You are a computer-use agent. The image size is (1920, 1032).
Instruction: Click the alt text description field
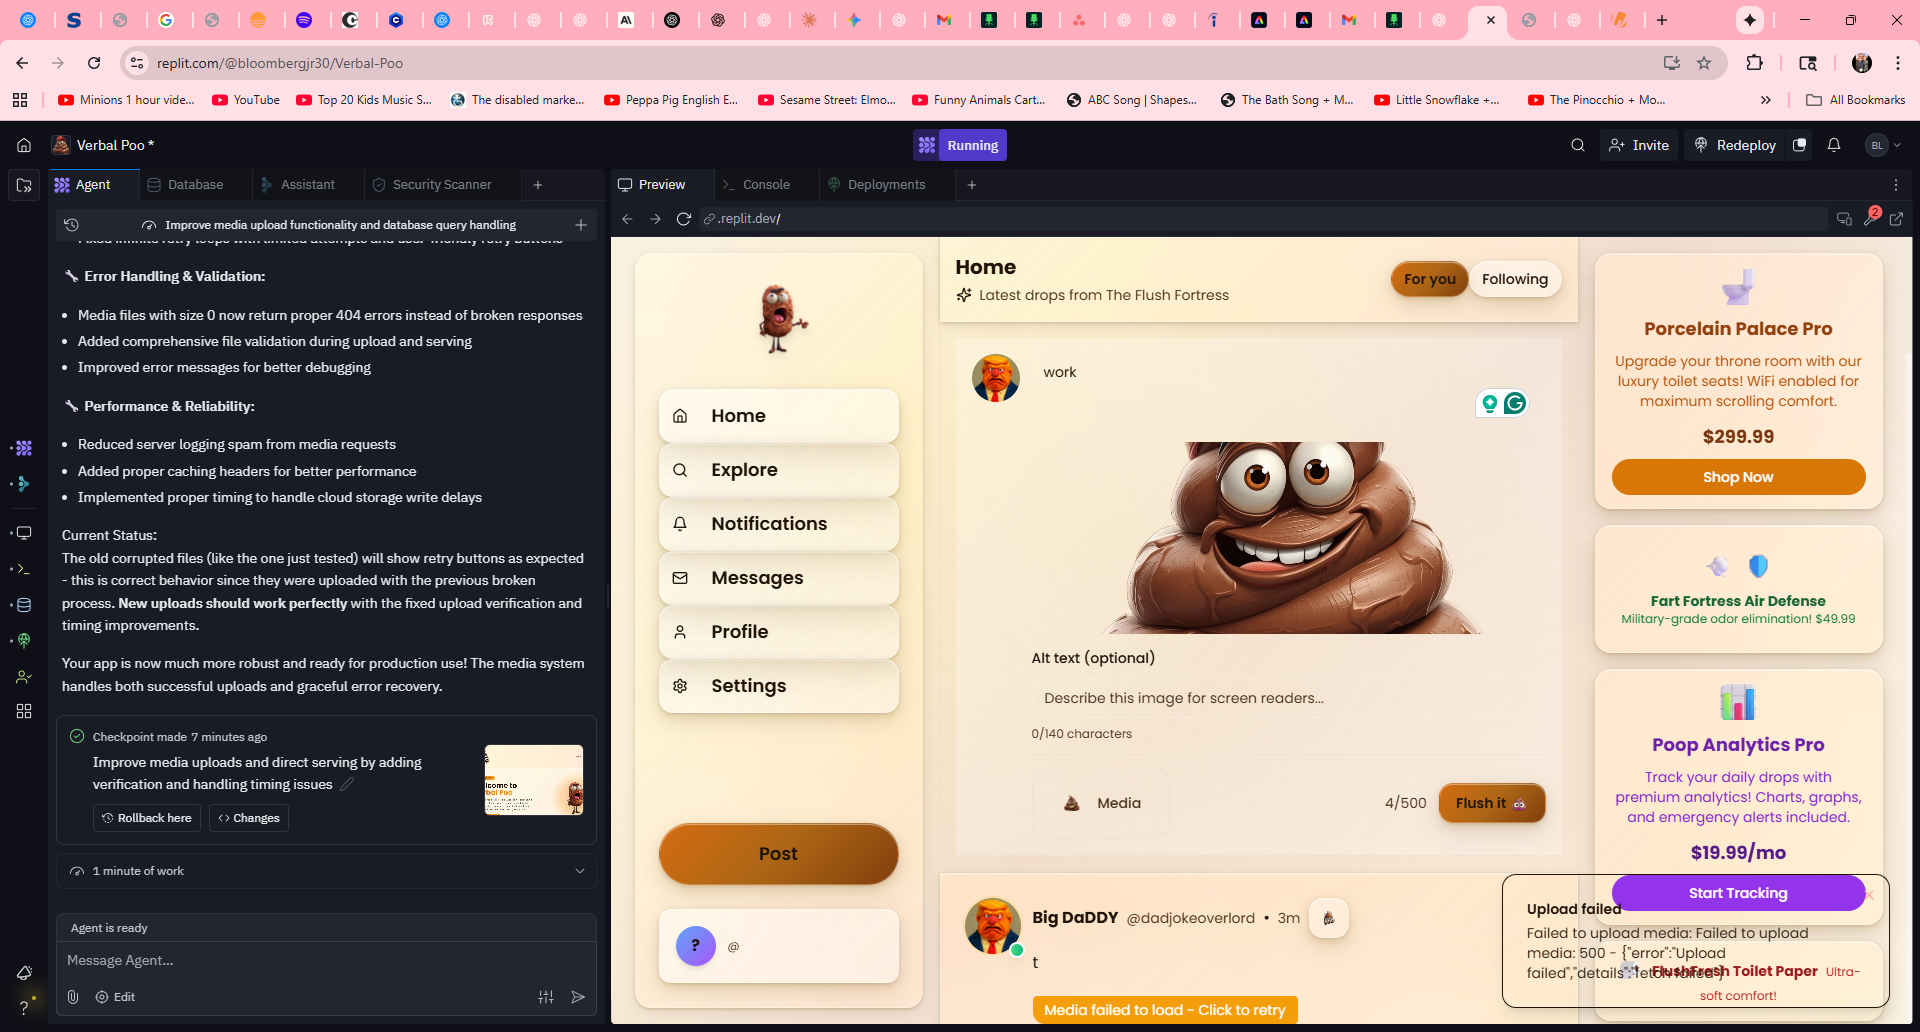pos(1287,698)
